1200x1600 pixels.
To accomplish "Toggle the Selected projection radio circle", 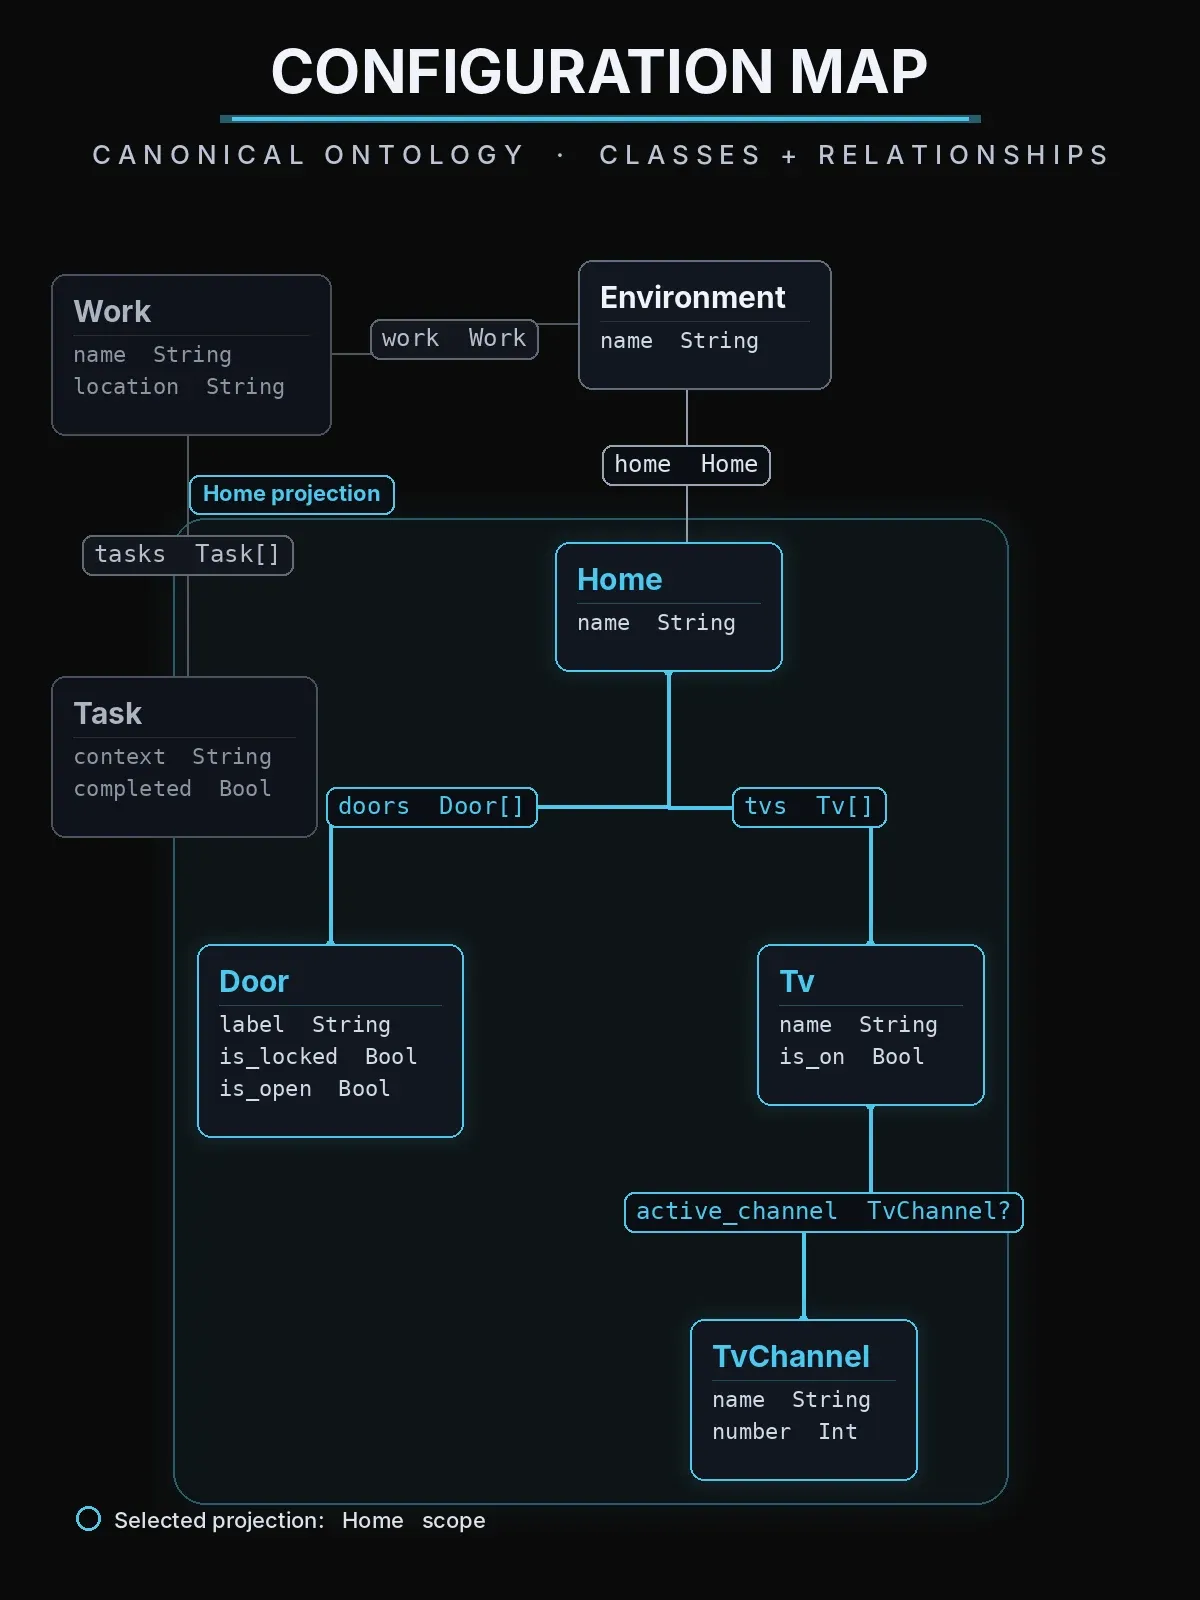I will click(x=89, y=1519).
